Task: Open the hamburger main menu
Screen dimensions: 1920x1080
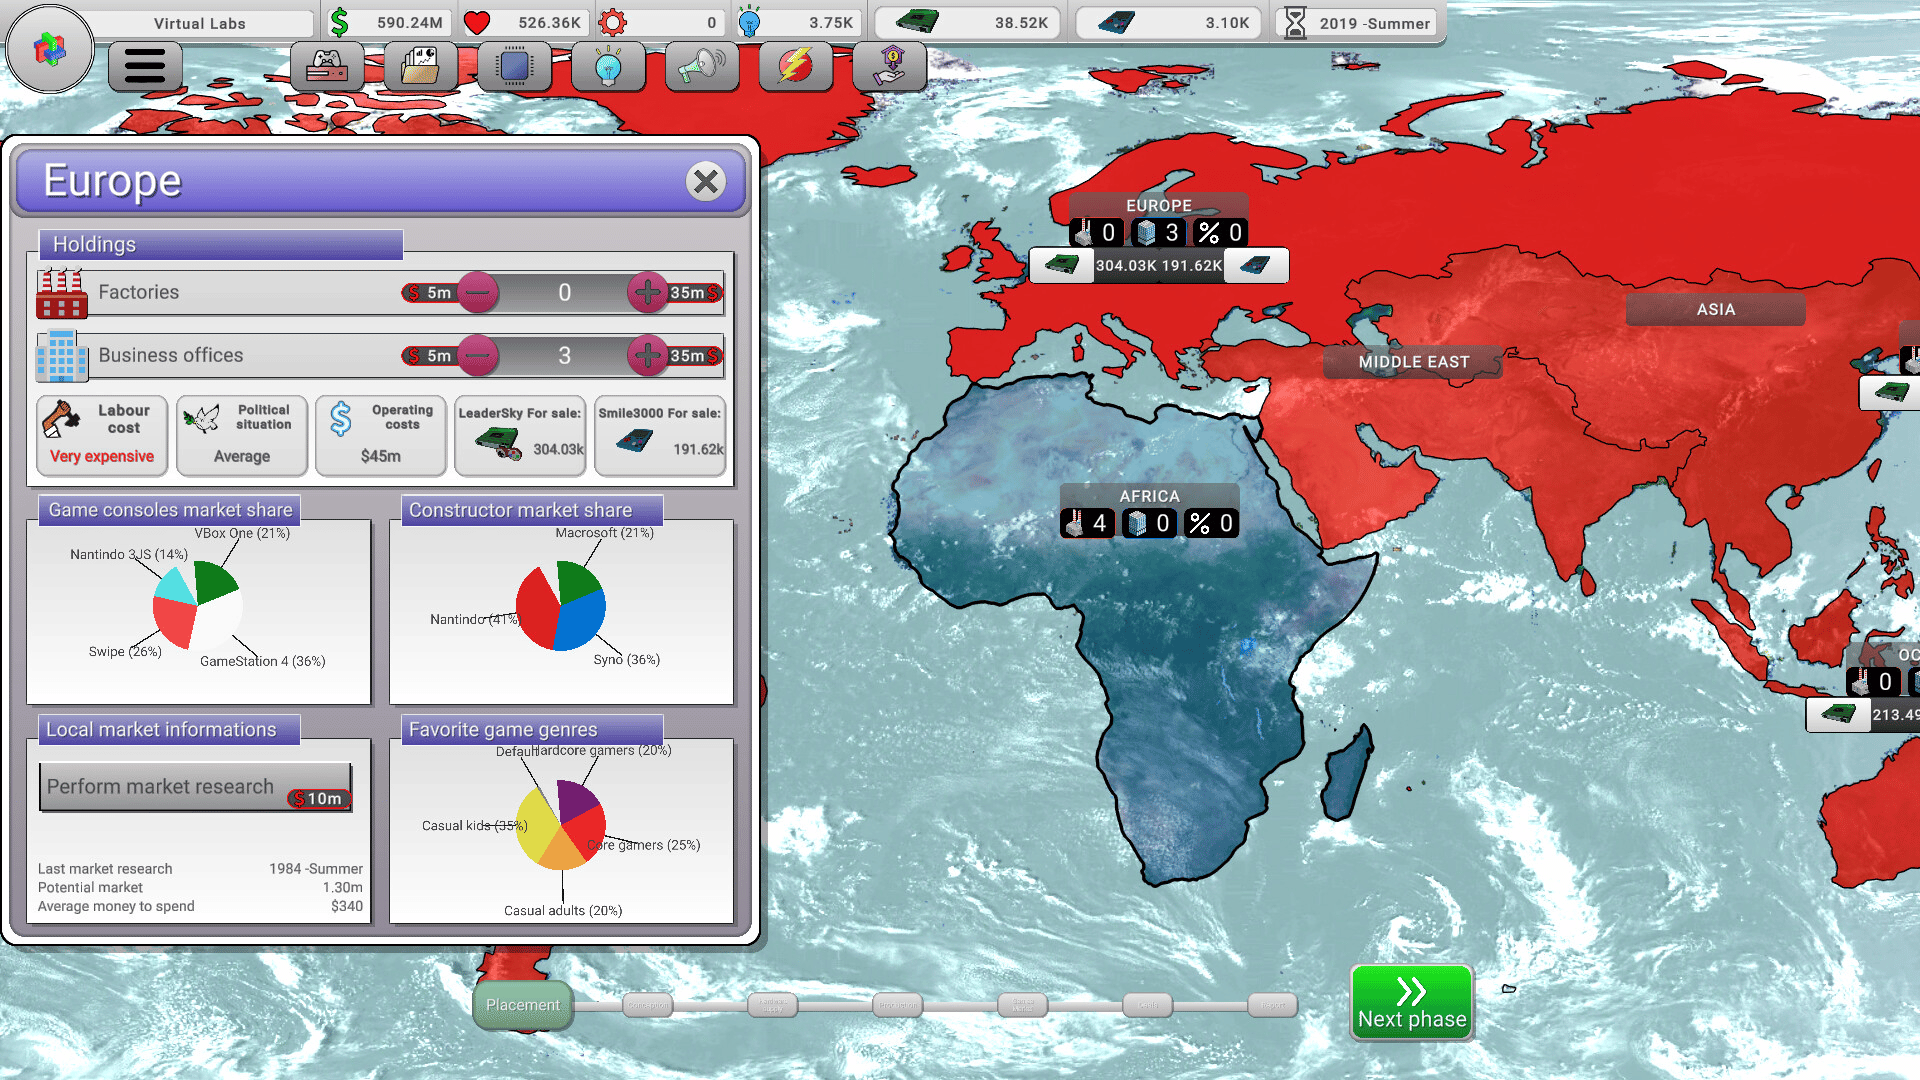Action: pos(145,66)
